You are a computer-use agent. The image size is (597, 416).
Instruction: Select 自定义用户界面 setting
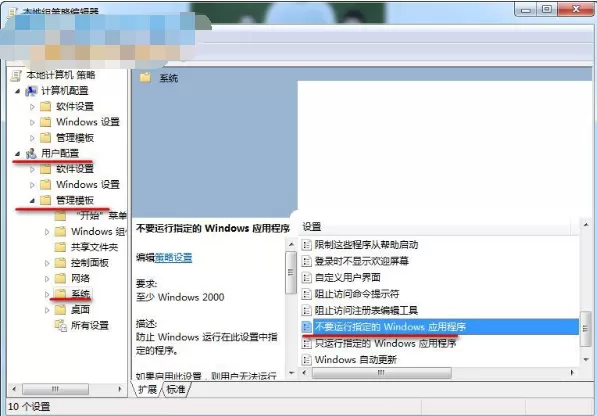tap(347, 277)
